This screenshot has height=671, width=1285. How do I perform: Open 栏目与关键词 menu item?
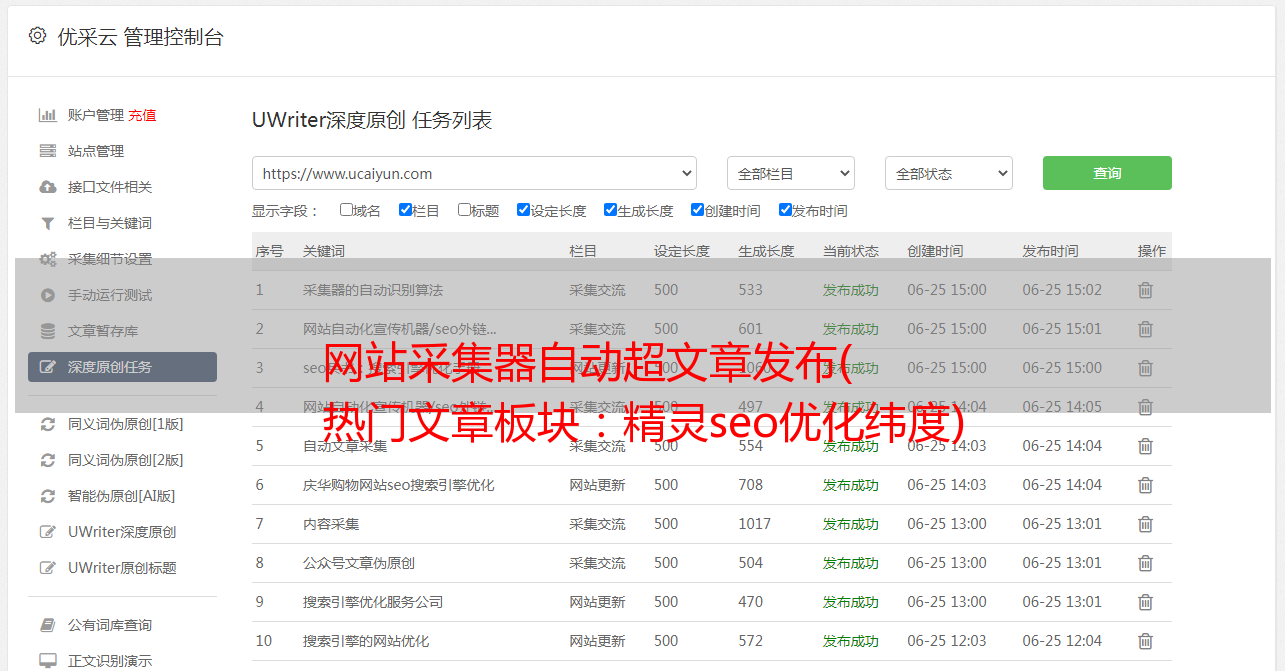tap(110, 223)
